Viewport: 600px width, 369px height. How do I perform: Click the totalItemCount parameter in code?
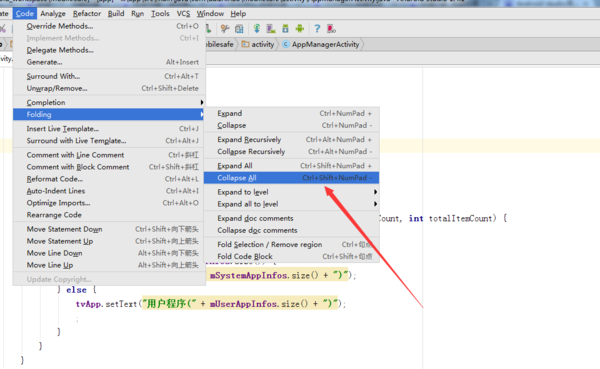pos(462,219)
